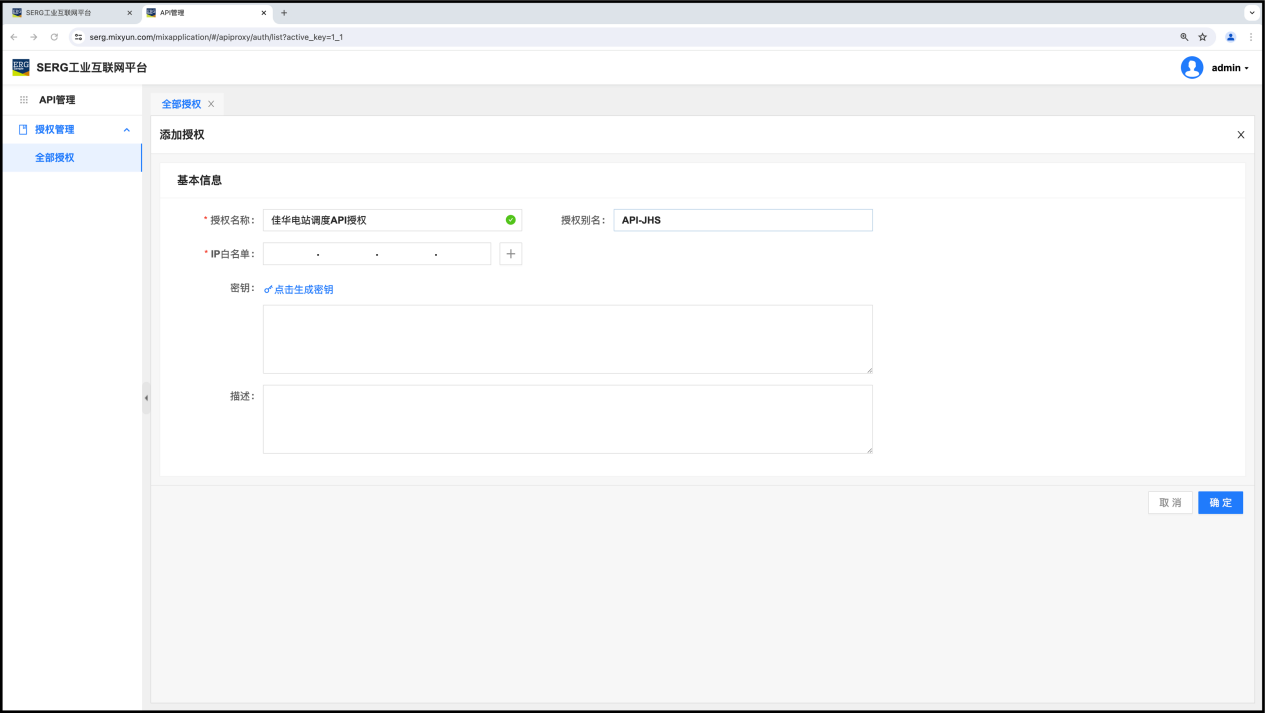Close the 全部授权 tab
This screenshot has height=713, width=1265.
[211, 104]
